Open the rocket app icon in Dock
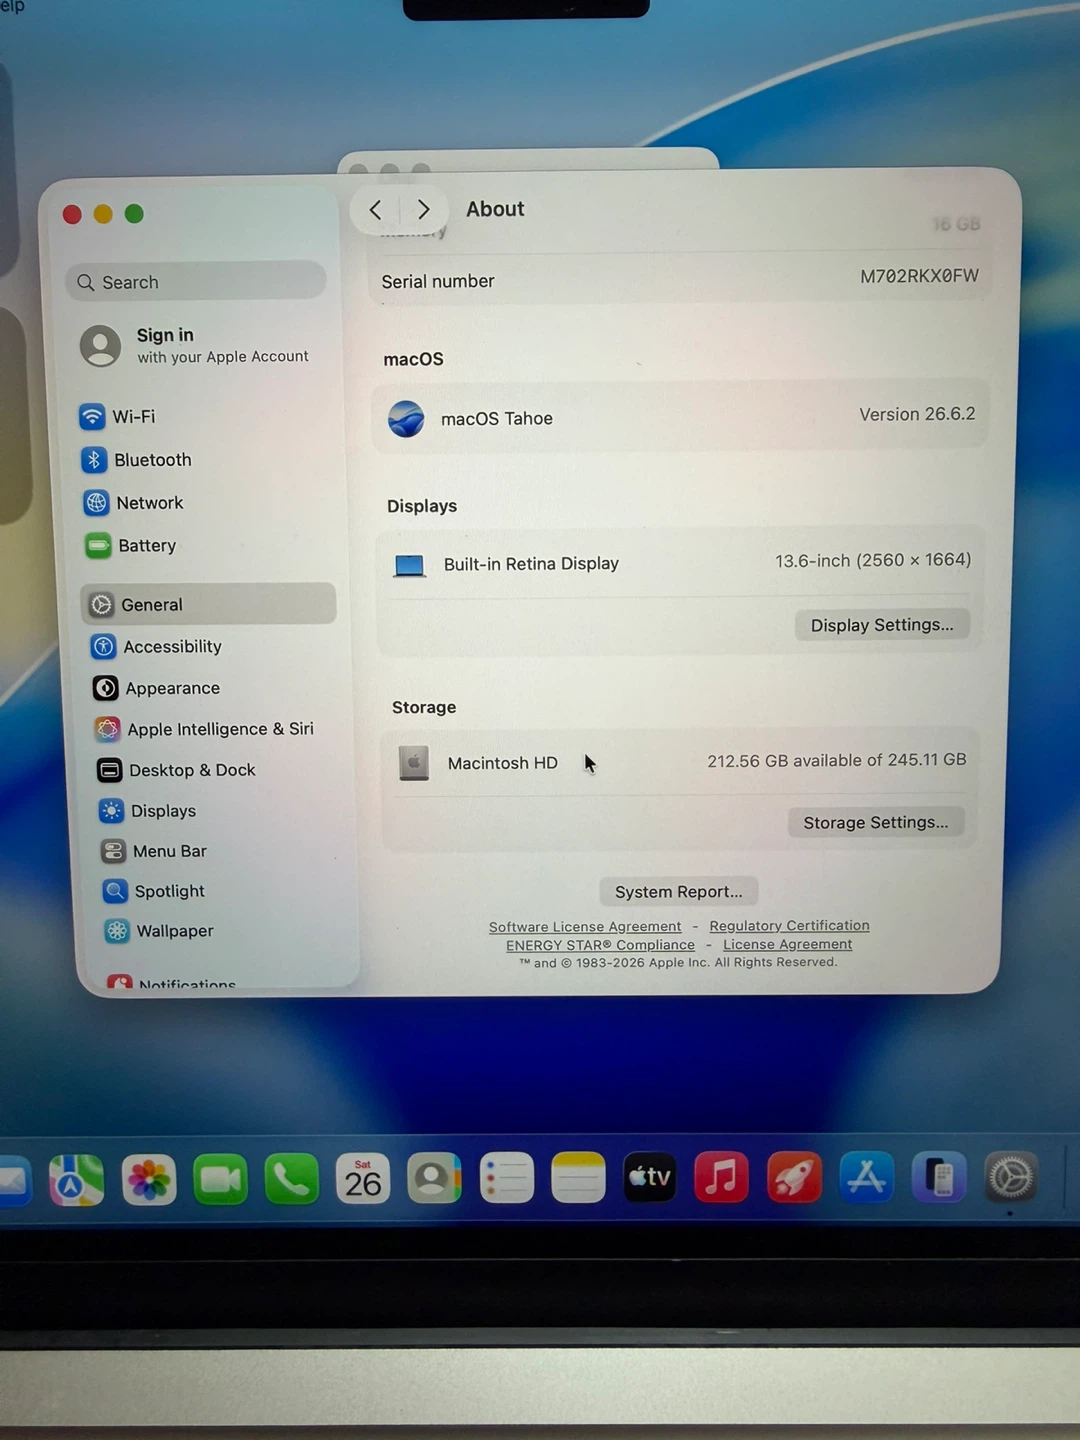1080x1440 pixels. pos(794,1176)
